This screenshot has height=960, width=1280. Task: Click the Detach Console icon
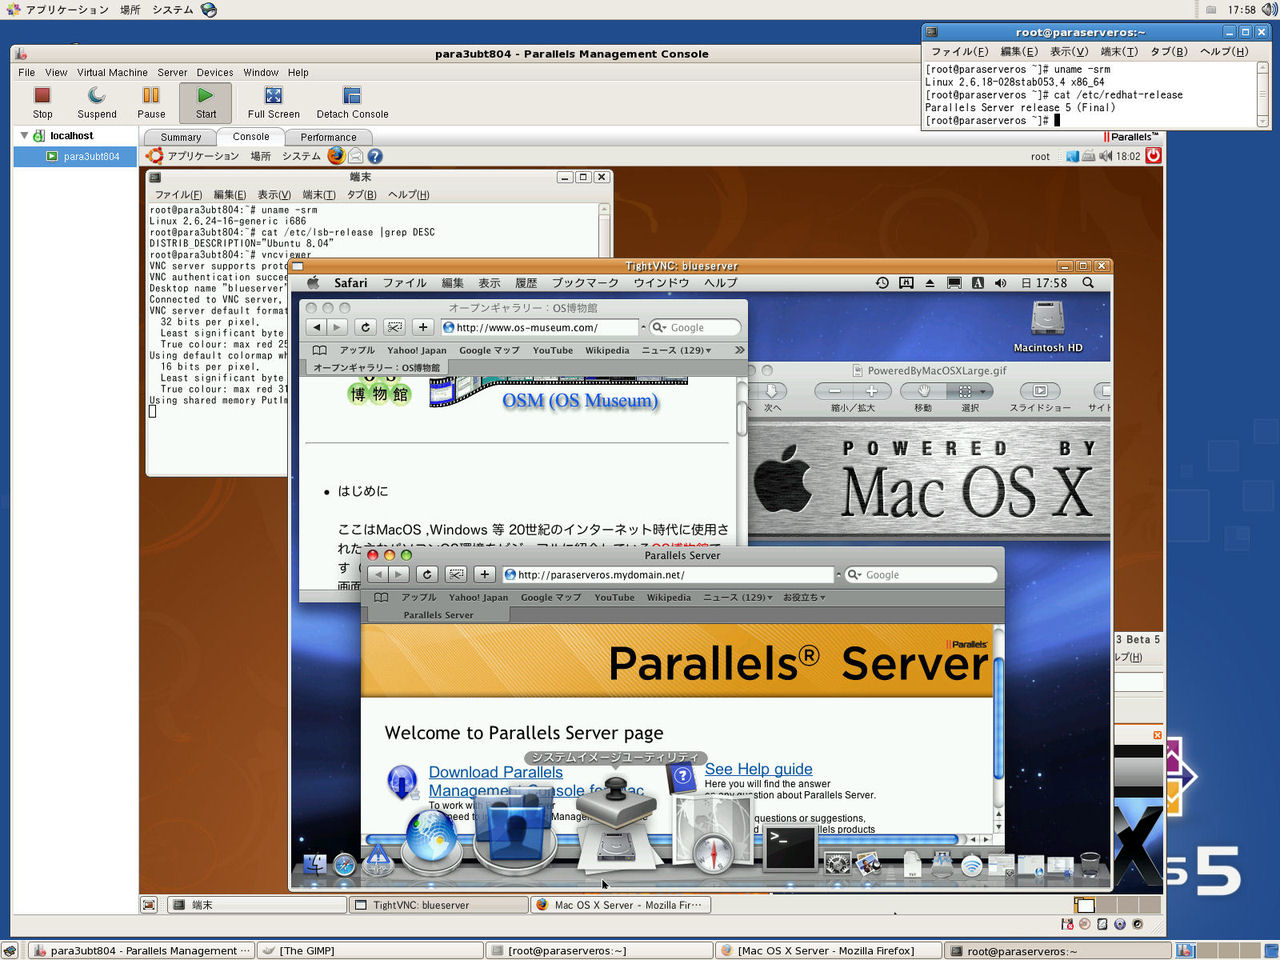tap(352, 96)
